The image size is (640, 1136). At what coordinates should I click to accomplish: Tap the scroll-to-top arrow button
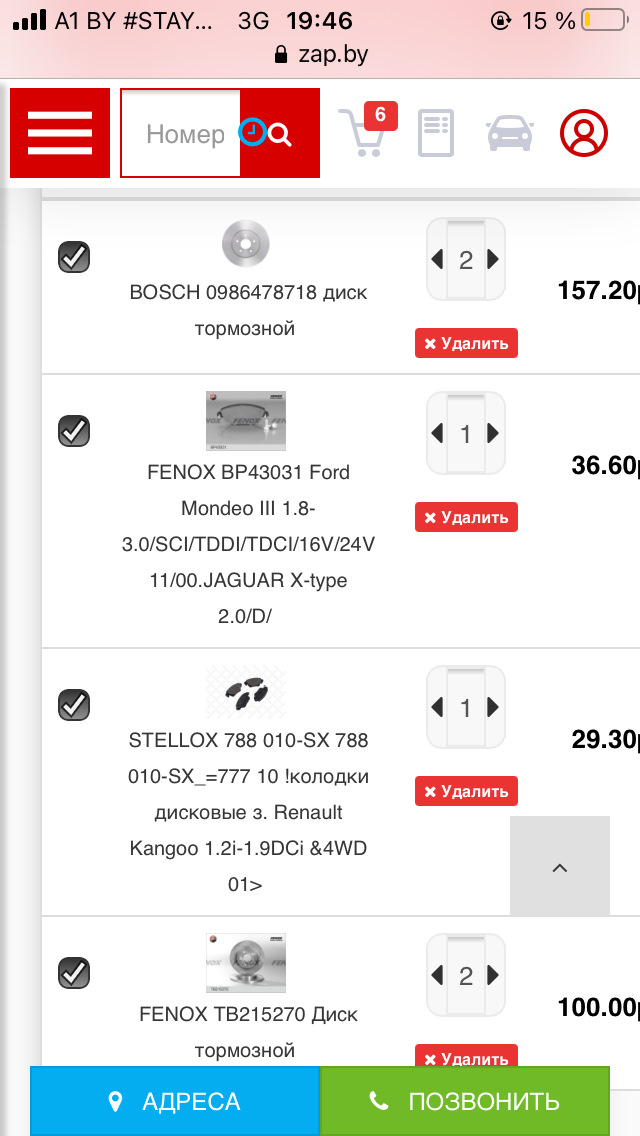coord(560,866)
